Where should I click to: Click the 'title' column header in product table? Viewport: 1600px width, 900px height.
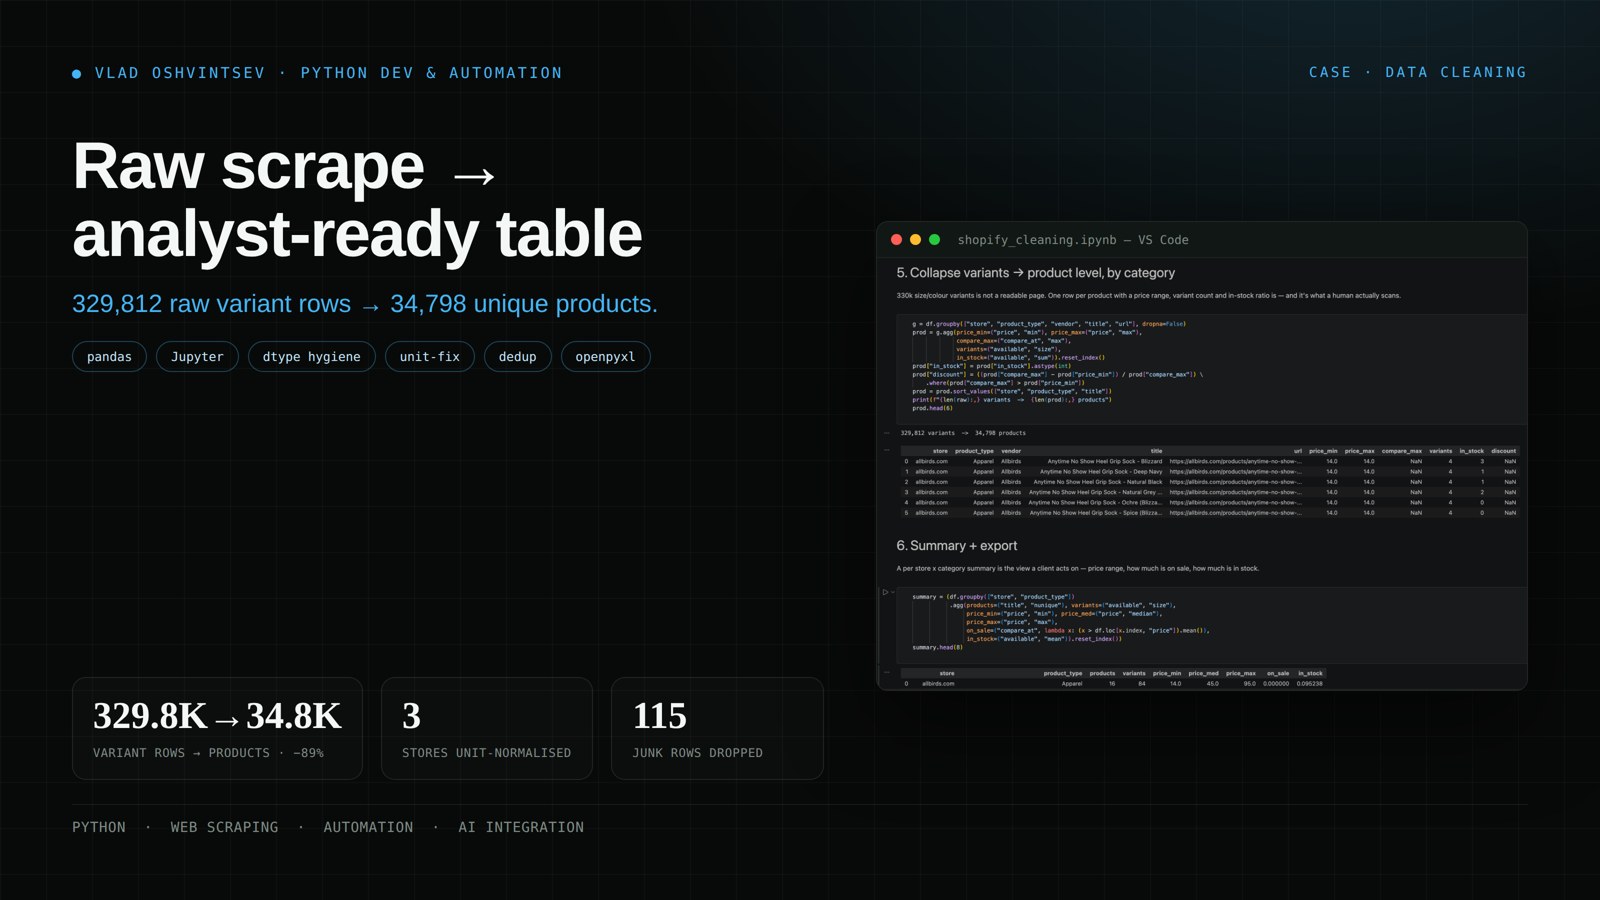(x=1156, y=451)
